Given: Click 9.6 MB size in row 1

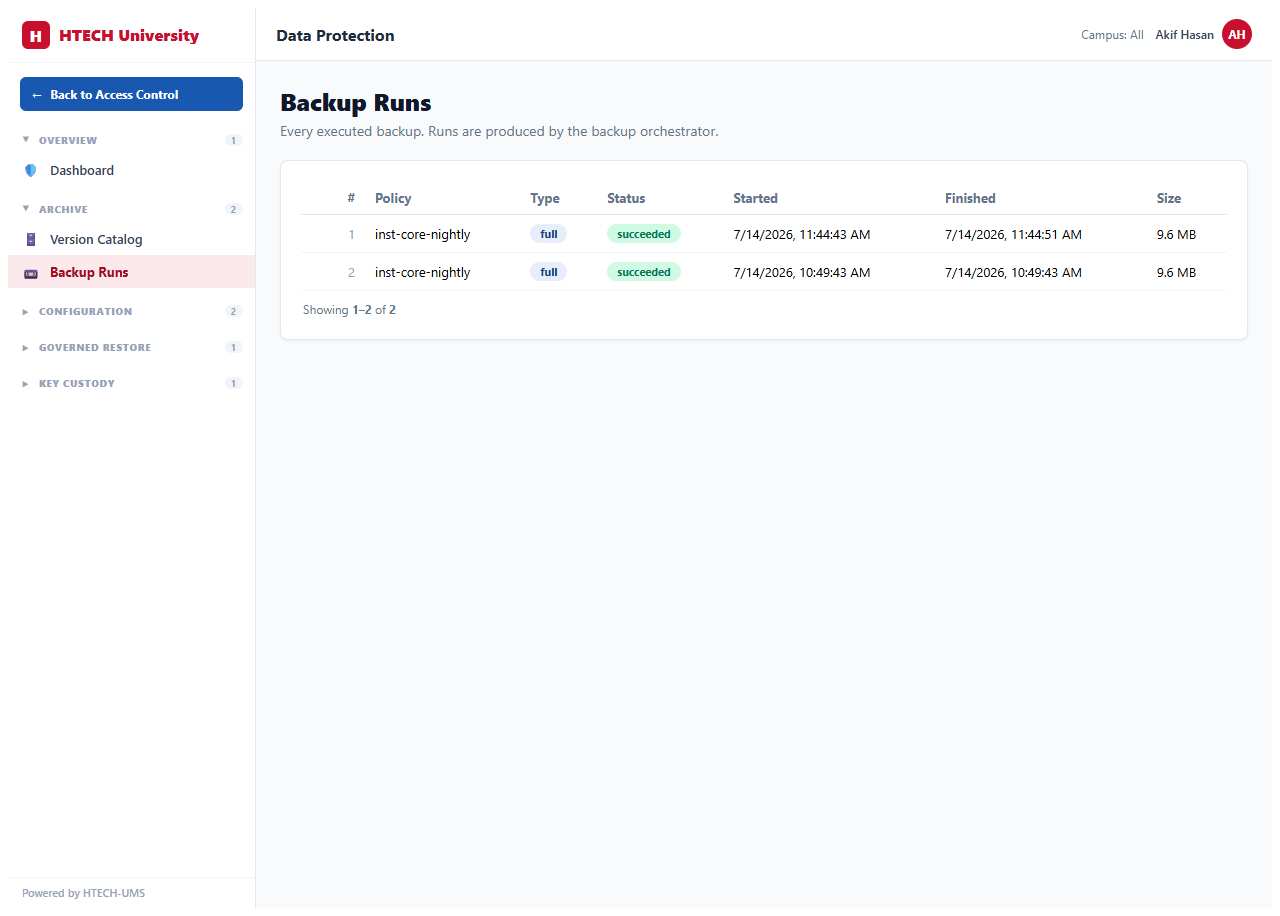Looking at the screenshot, I should (x=1176, y=234).
